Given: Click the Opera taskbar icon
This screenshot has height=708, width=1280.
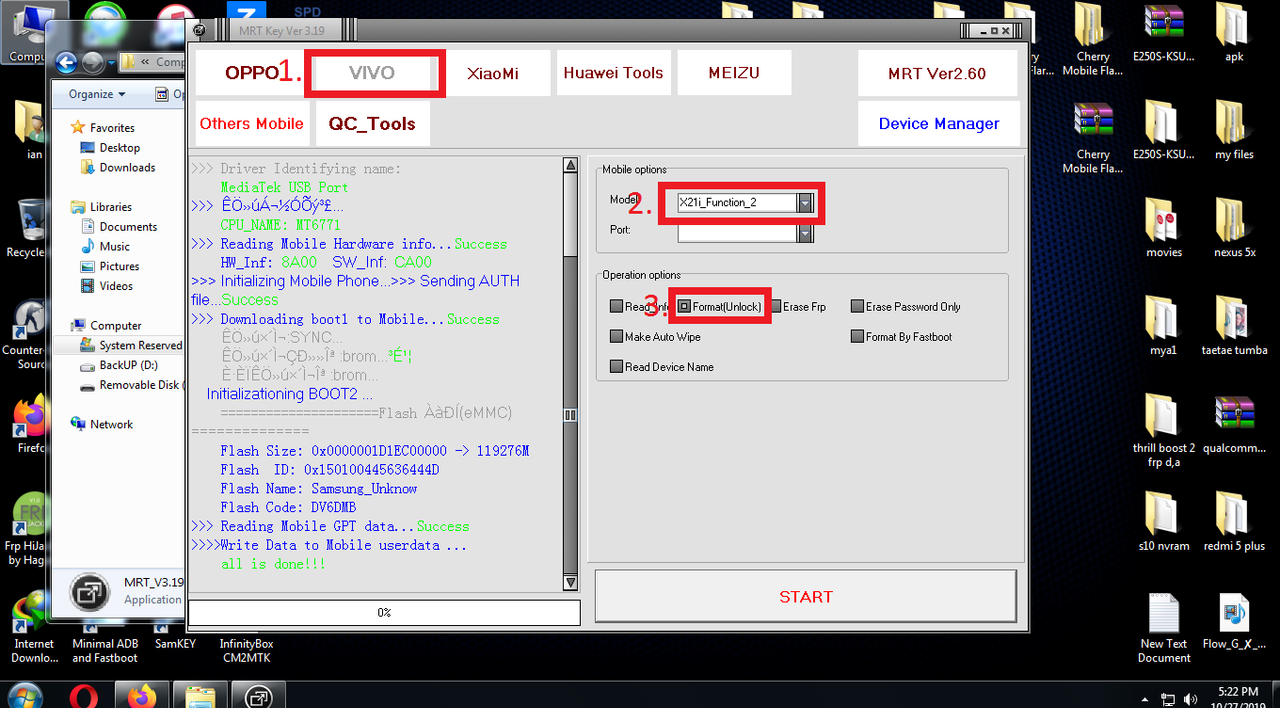Looking at the screenshot, I should (85, 696).
